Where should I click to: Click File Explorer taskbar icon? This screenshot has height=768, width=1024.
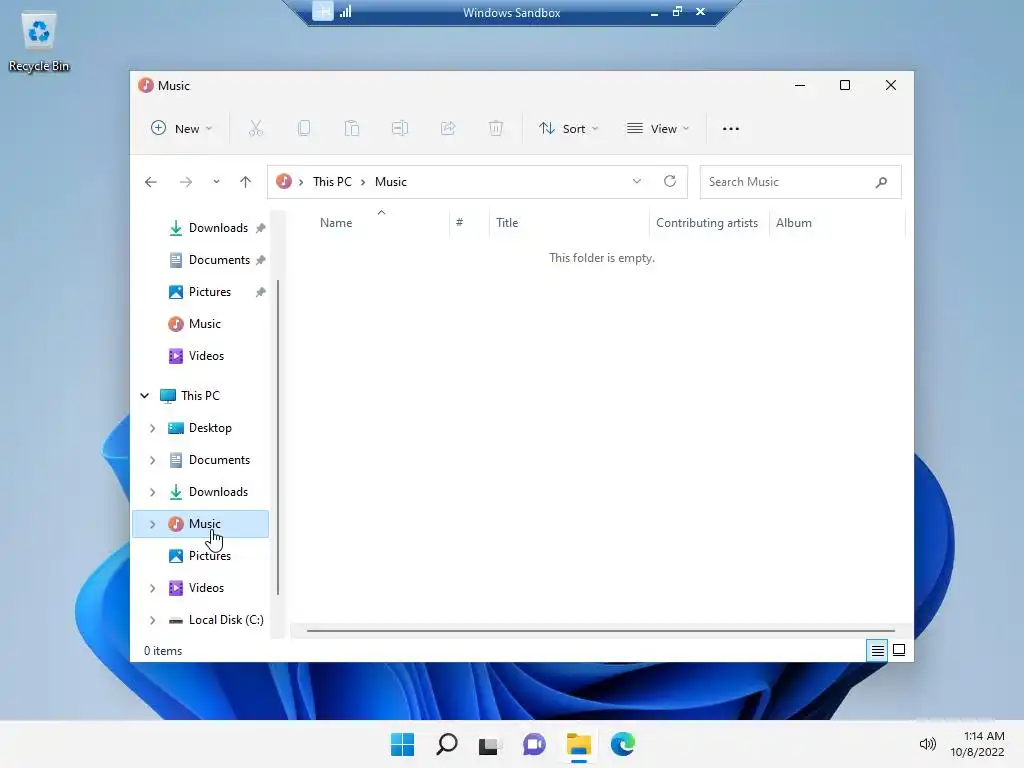pyautogui.click(x=579, y=744)
